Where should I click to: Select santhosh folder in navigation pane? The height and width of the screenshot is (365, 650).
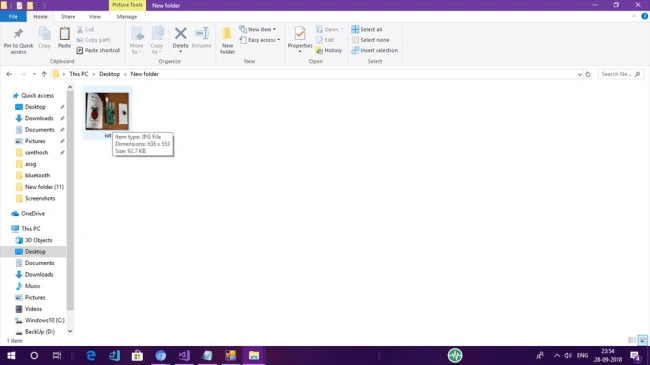pos(36,153)
